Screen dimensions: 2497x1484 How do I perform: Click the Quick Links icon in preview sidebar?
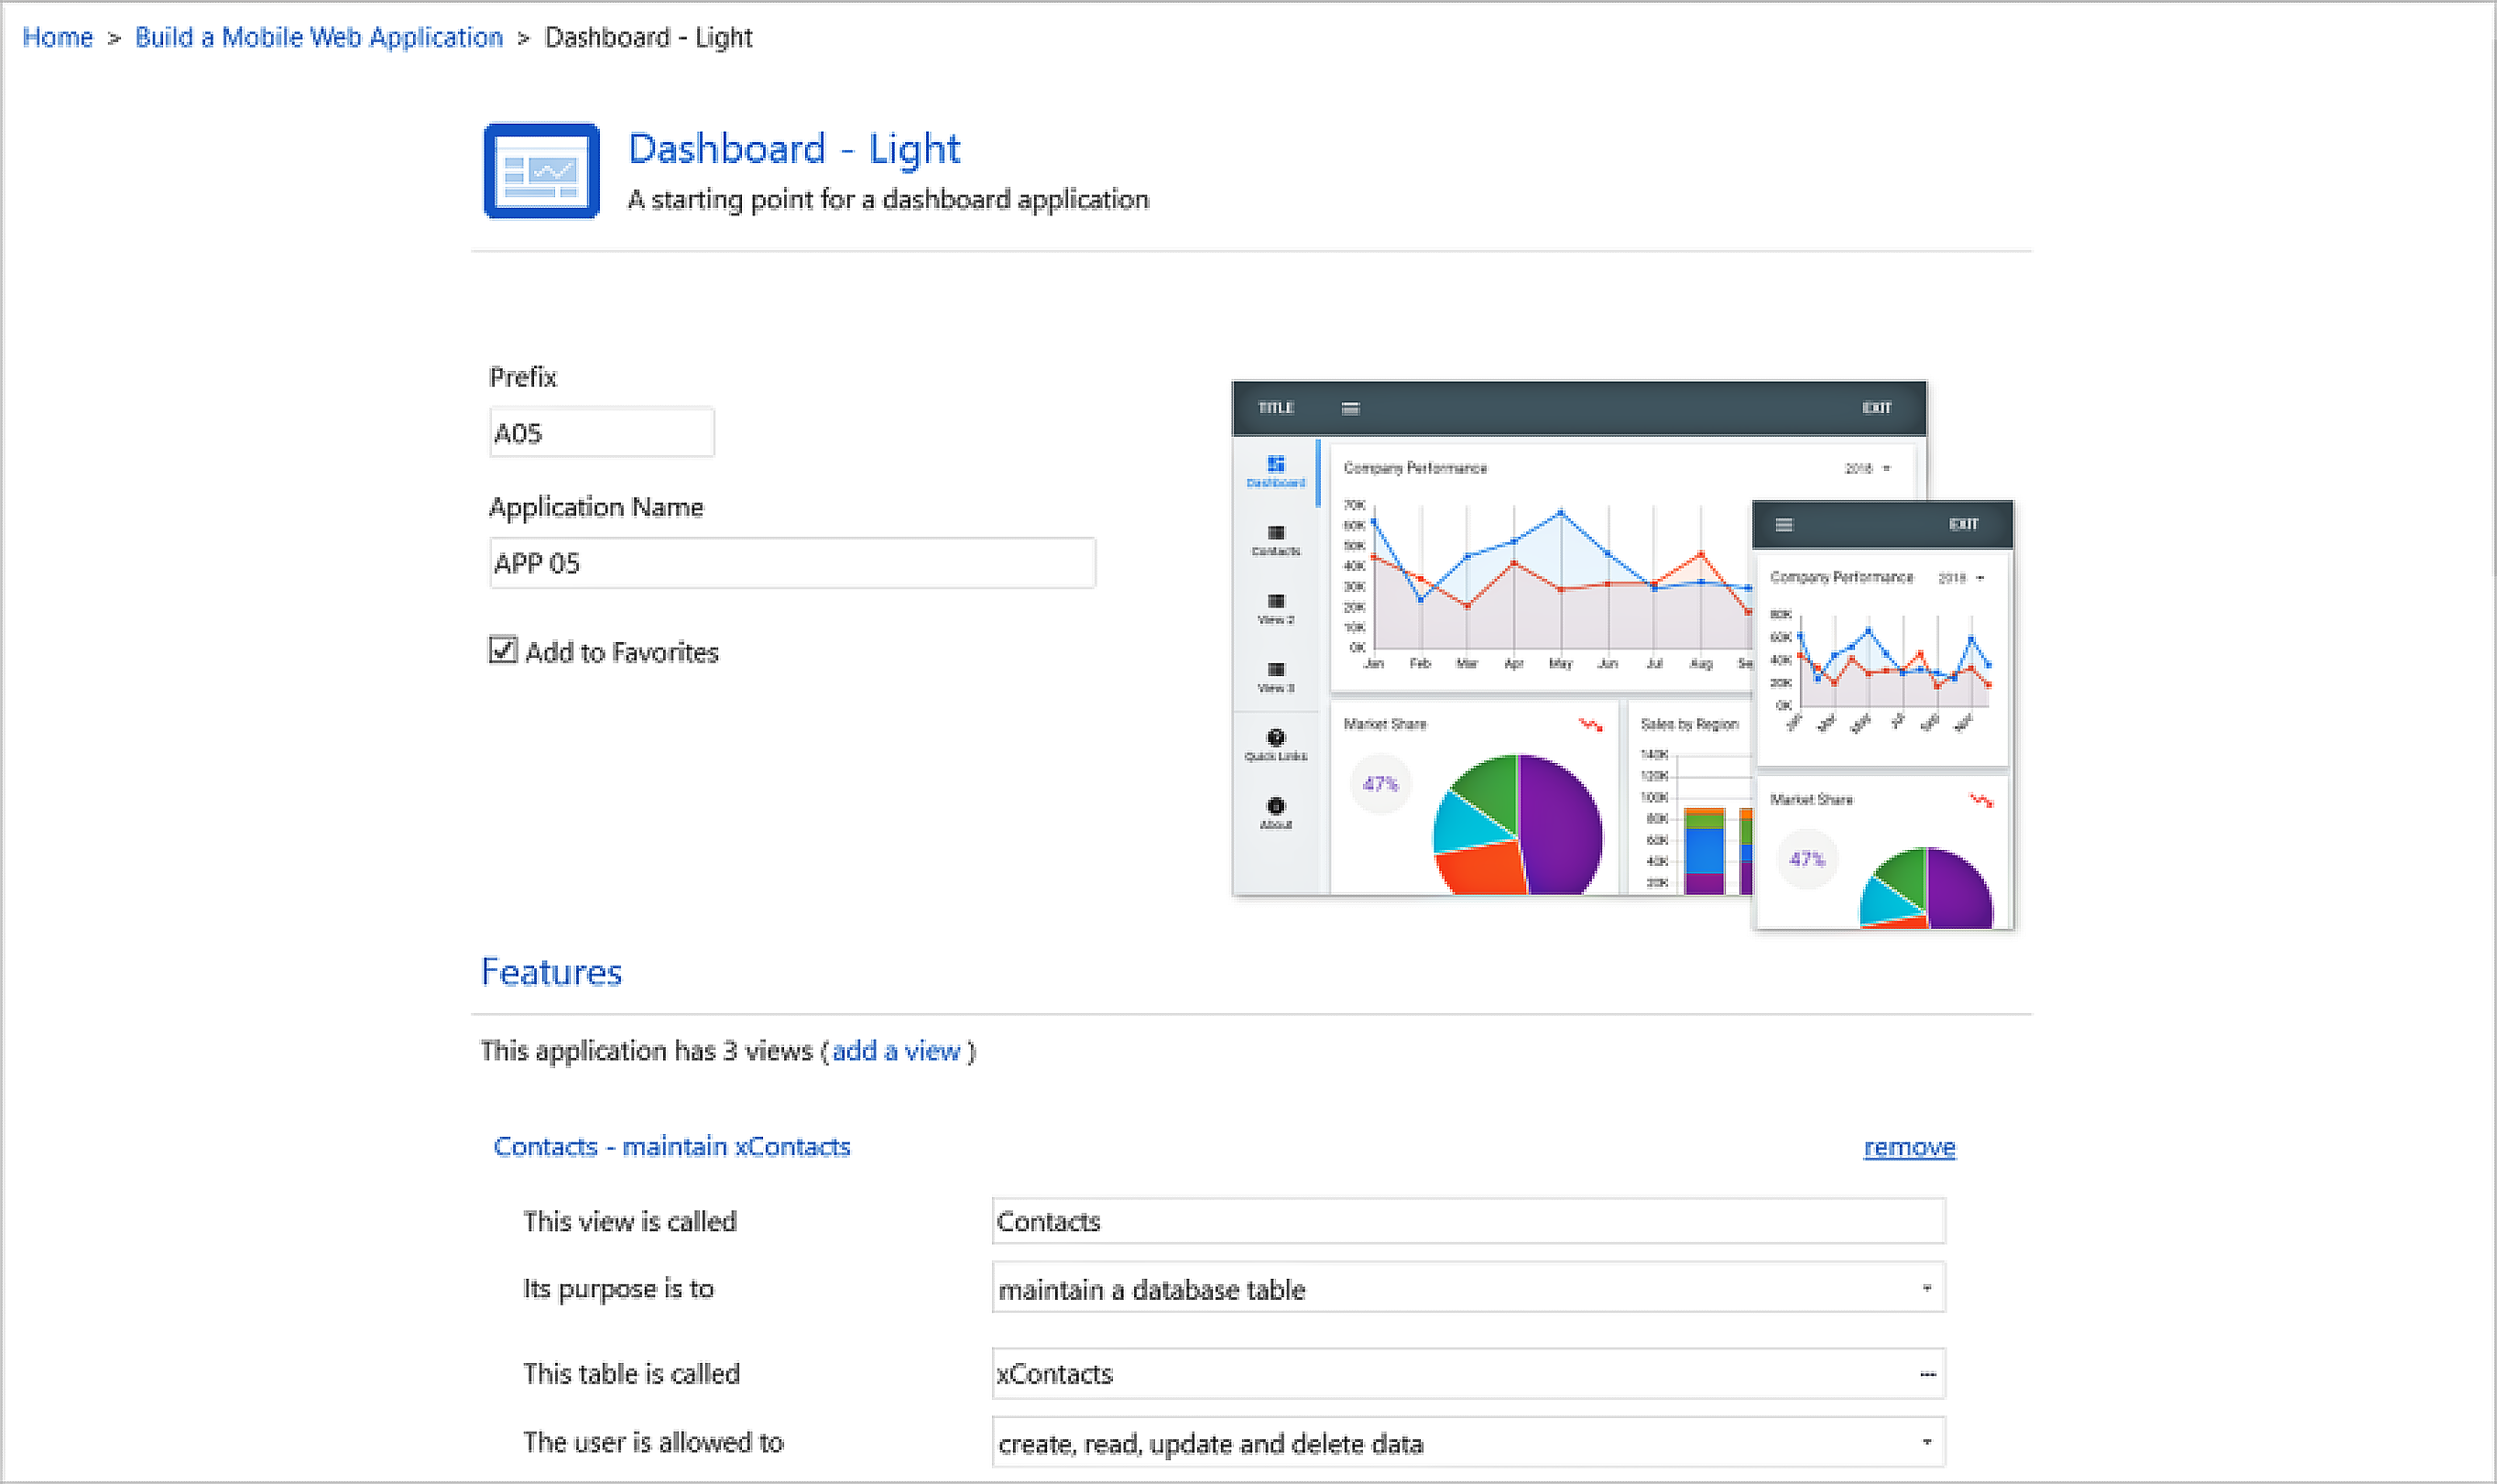pyautogui.click(x=1275, y=738)
